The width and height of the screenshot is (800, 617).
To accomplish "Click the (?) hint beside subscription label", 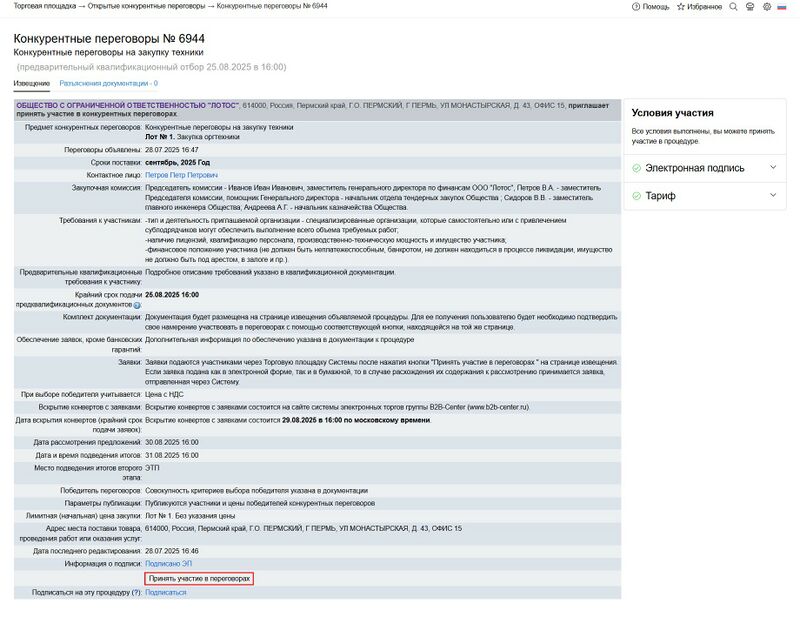I will click(x=136, y=592).
